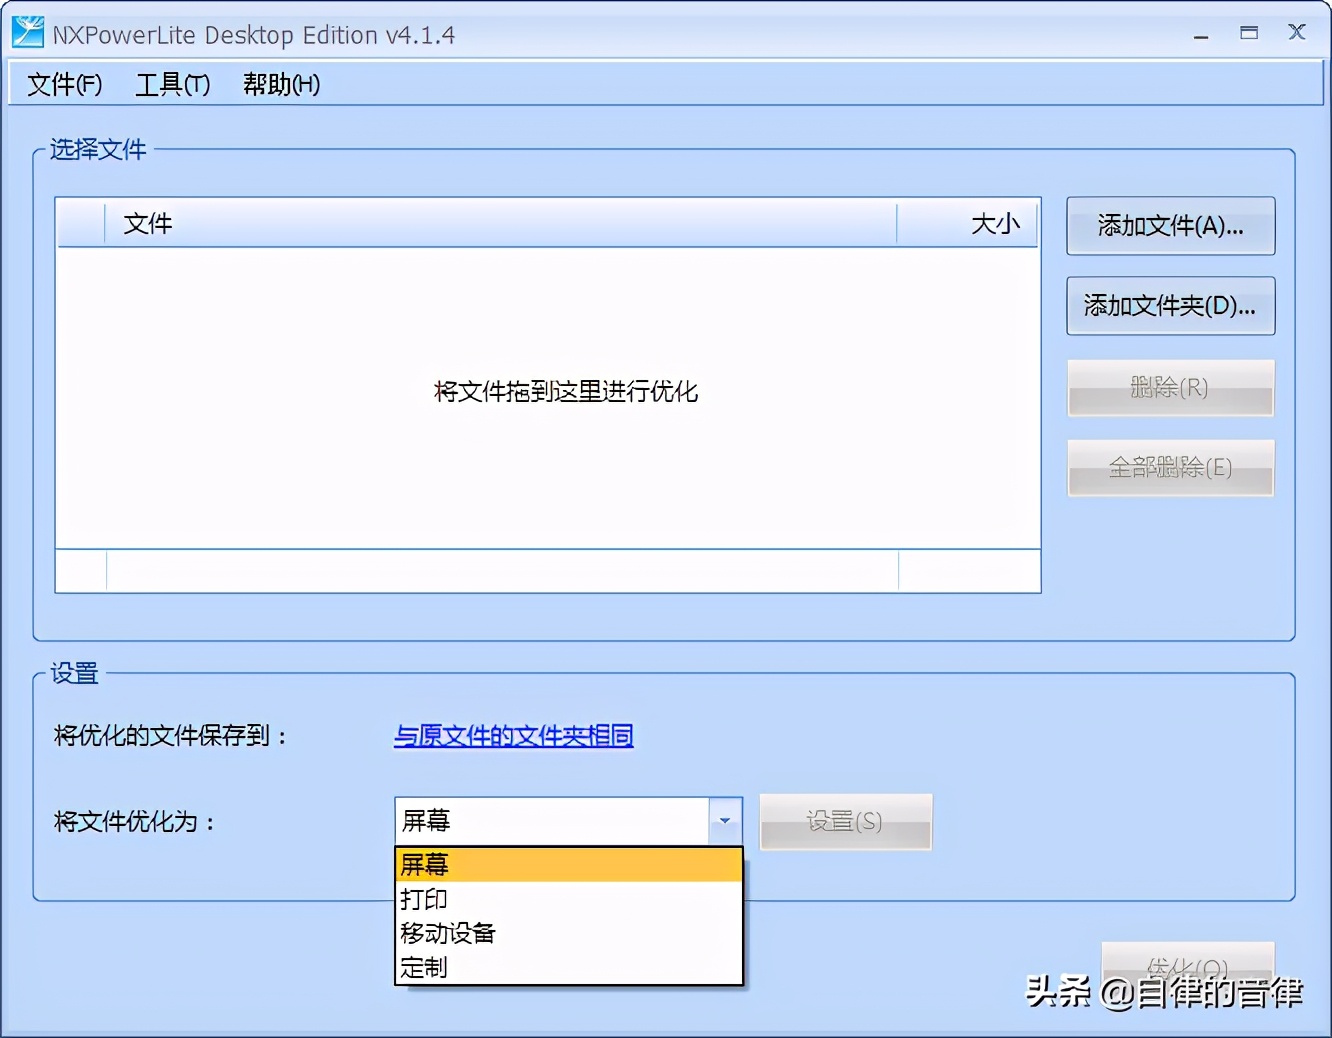This screenshot has height=1038, width=1332.
Task: Click the disabled 全部删除(E) button
Action: [1170, 468]
